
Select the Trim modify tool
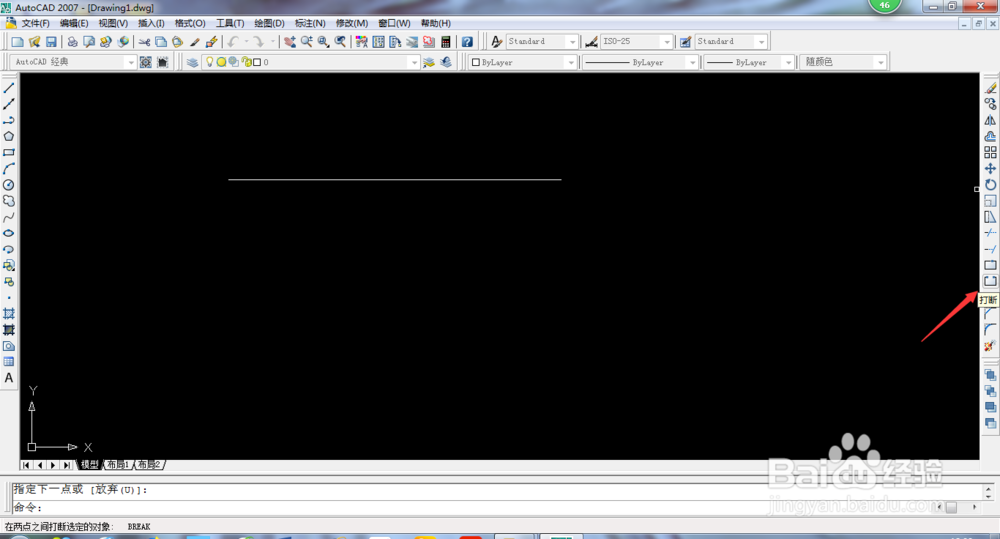(x=990, y=233)
